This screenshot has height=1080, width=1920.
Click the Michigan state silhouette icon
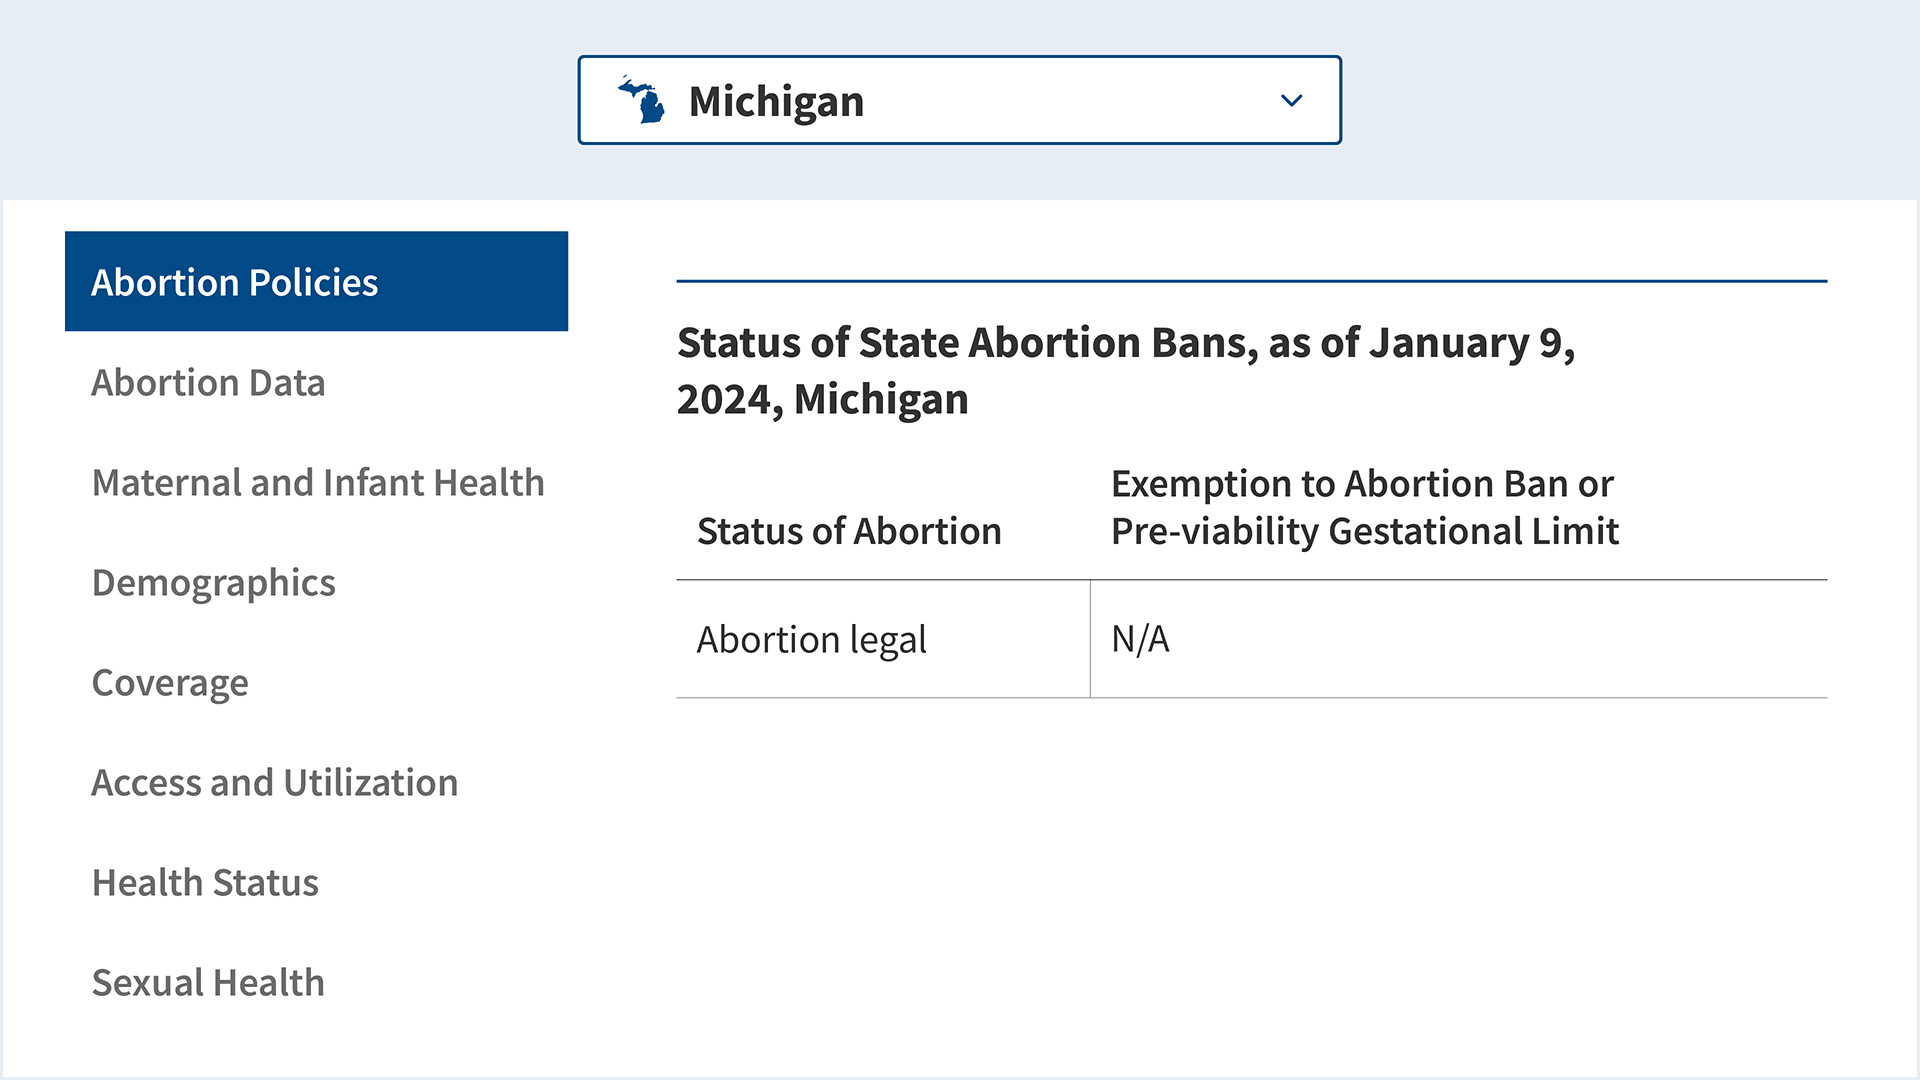pyautogui.click(x=642, y=101)
